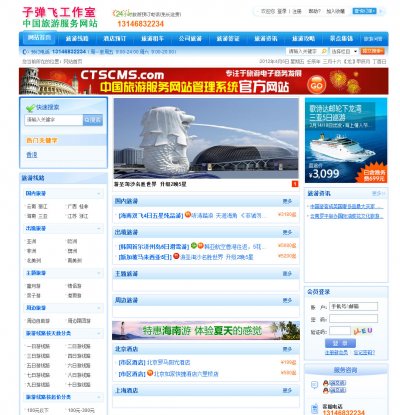
Task: Open the CTSCMS.com red banner ad
Action: (x=204, y=81)
